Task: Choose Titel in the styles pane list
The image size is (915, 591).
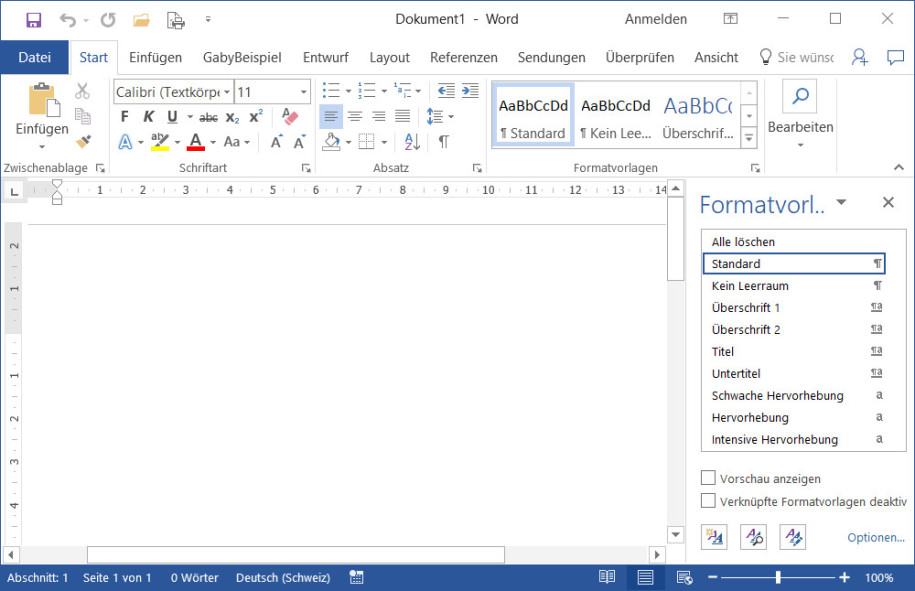Action: 794,351
